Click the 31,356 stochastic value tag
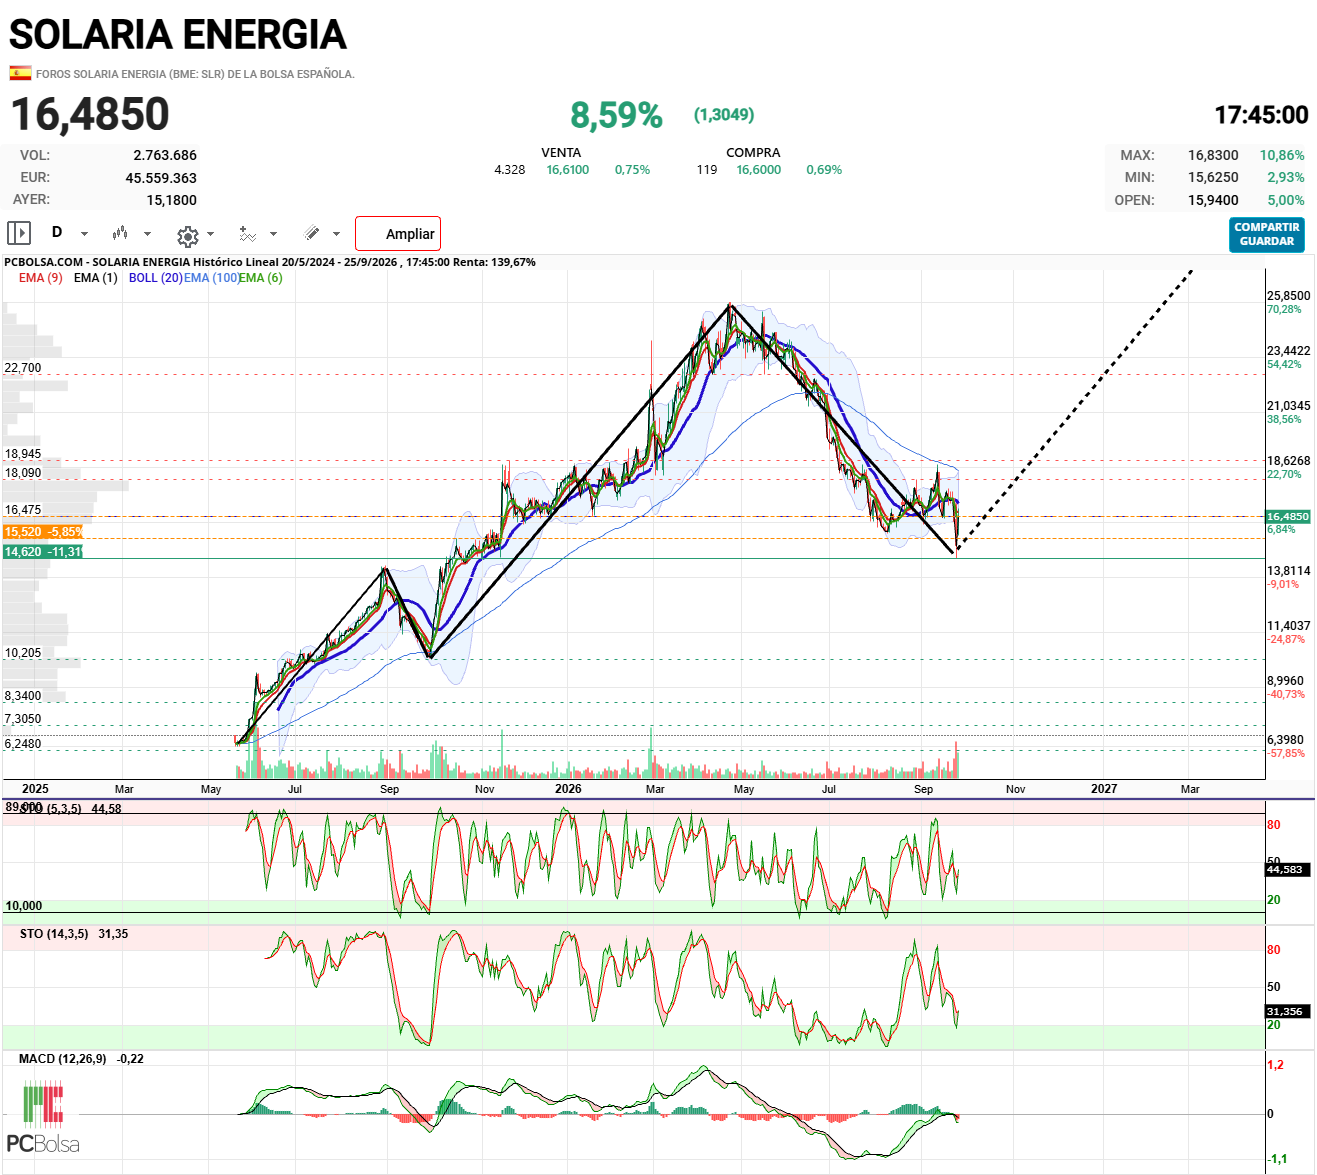This screenshot has height=1175, width=1317. click(1285, 1011)
